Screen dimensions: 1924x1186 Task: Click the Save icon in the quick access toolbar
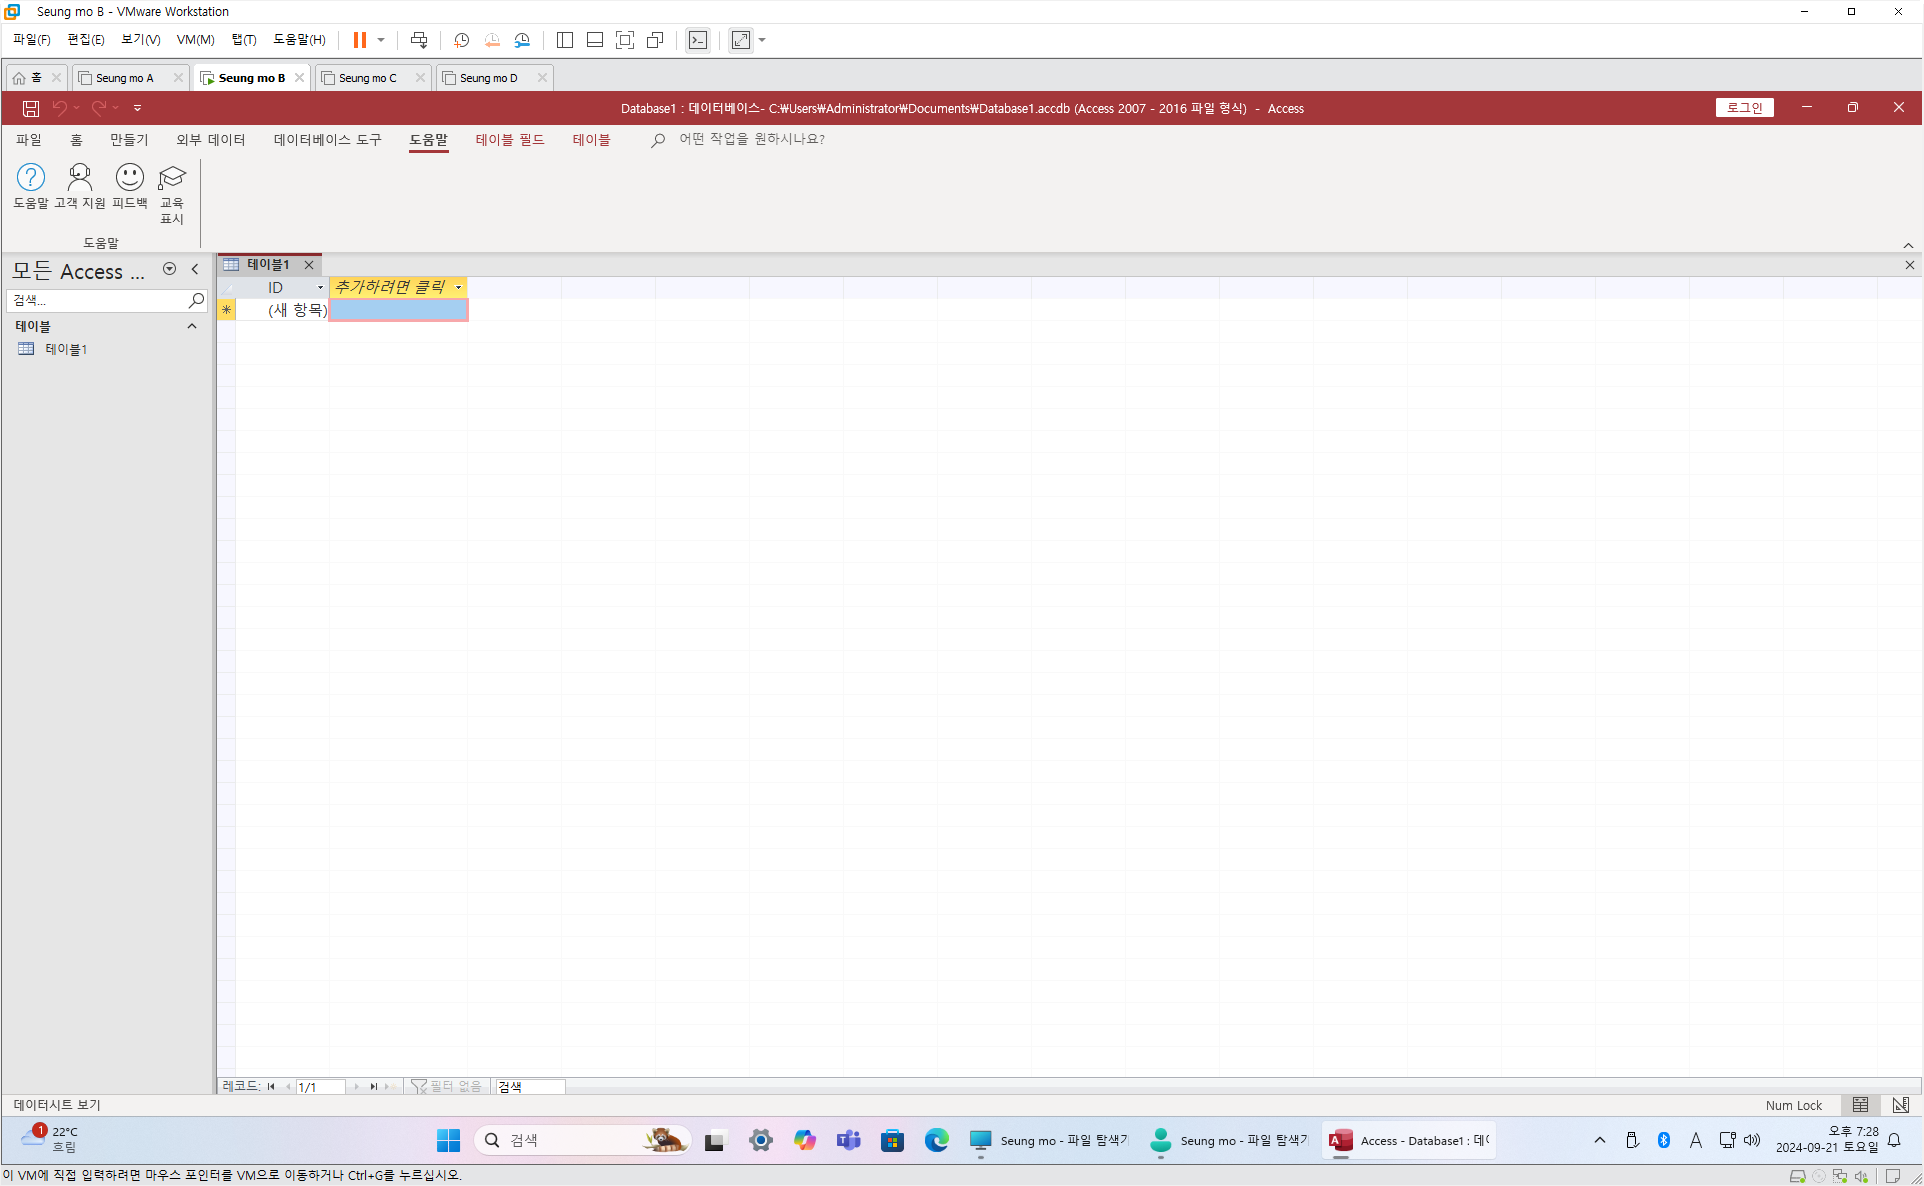(31, 108)
